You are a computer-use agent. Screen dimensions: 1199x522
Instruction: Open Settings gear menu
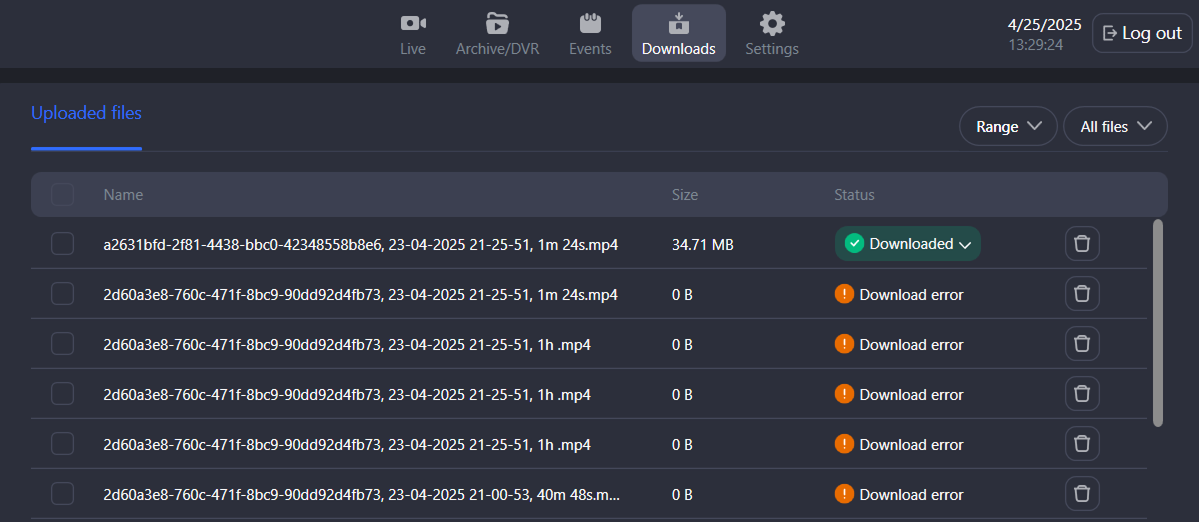(771, 34)
